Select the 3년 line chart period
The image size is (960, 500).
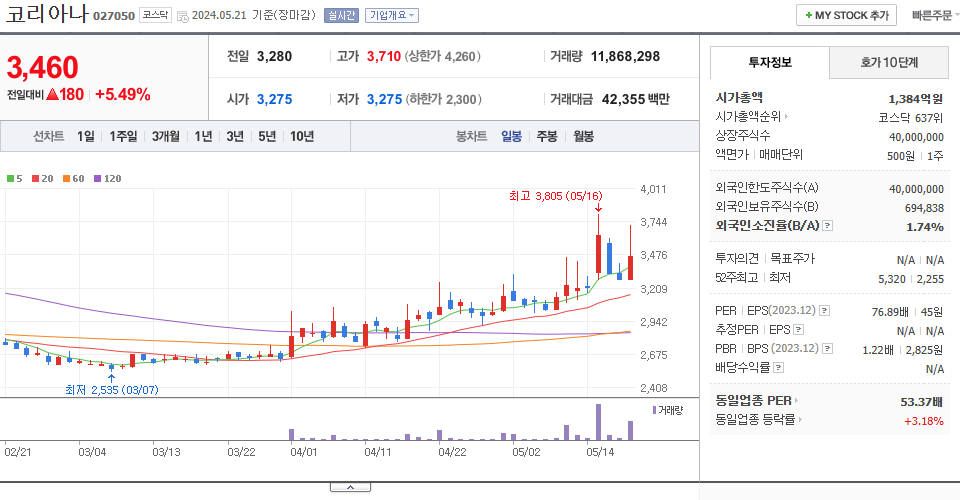click(x=235, y=136)
